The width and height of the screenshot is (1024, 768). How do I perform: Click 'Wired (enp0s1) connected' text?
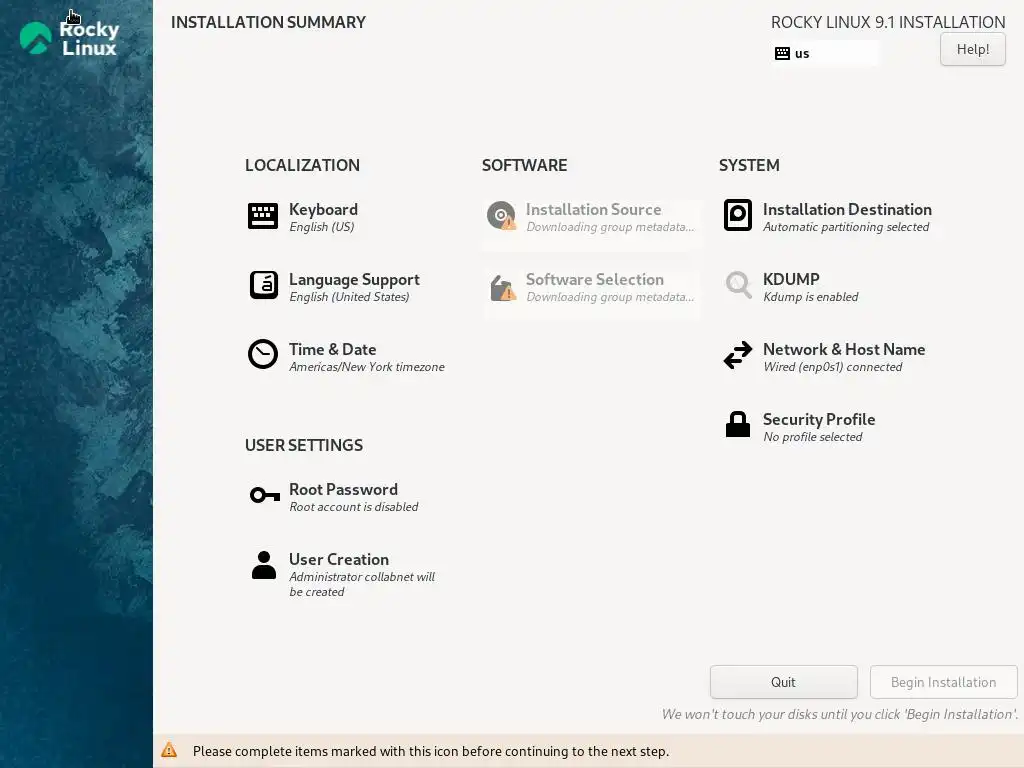tap(833, 367)
